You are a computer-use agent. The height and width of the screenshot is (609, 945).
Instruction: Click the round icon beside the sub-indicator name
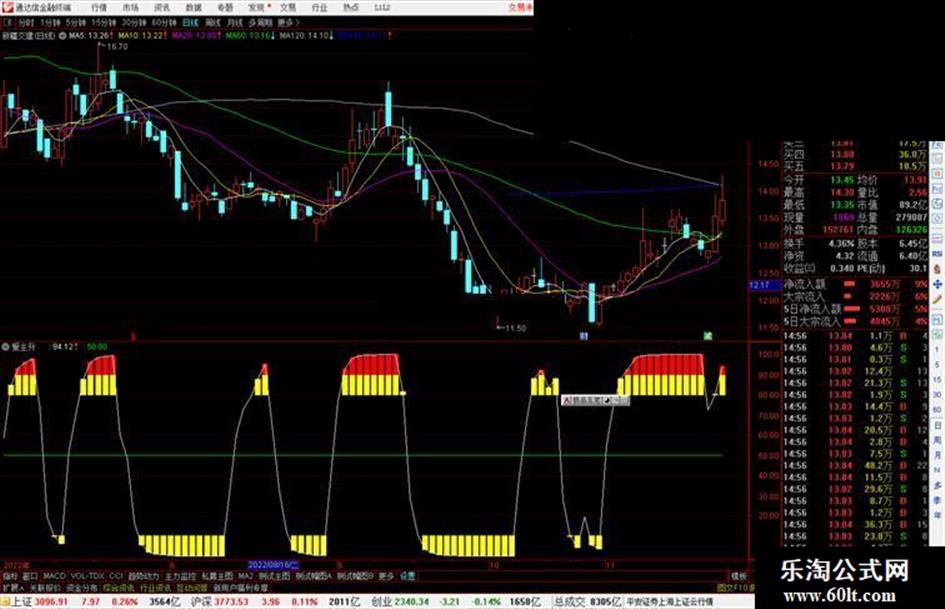point(6,347)
